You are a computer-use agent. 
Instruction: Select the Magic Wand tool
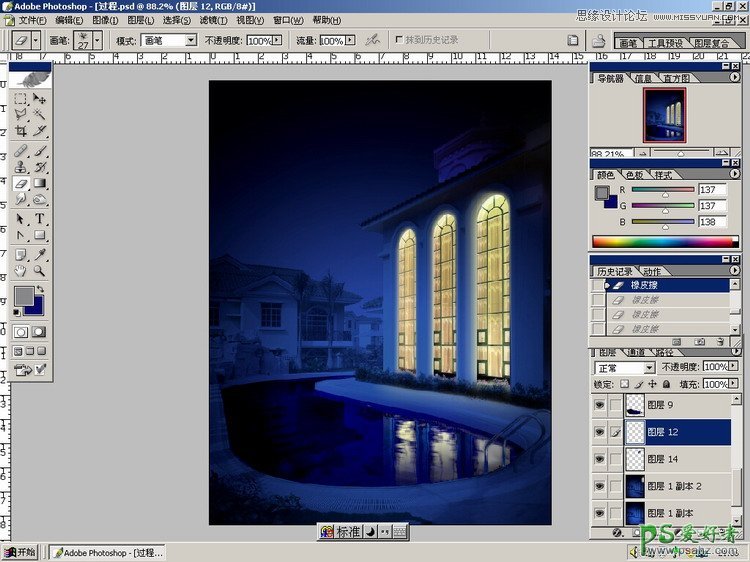point(40,115)
